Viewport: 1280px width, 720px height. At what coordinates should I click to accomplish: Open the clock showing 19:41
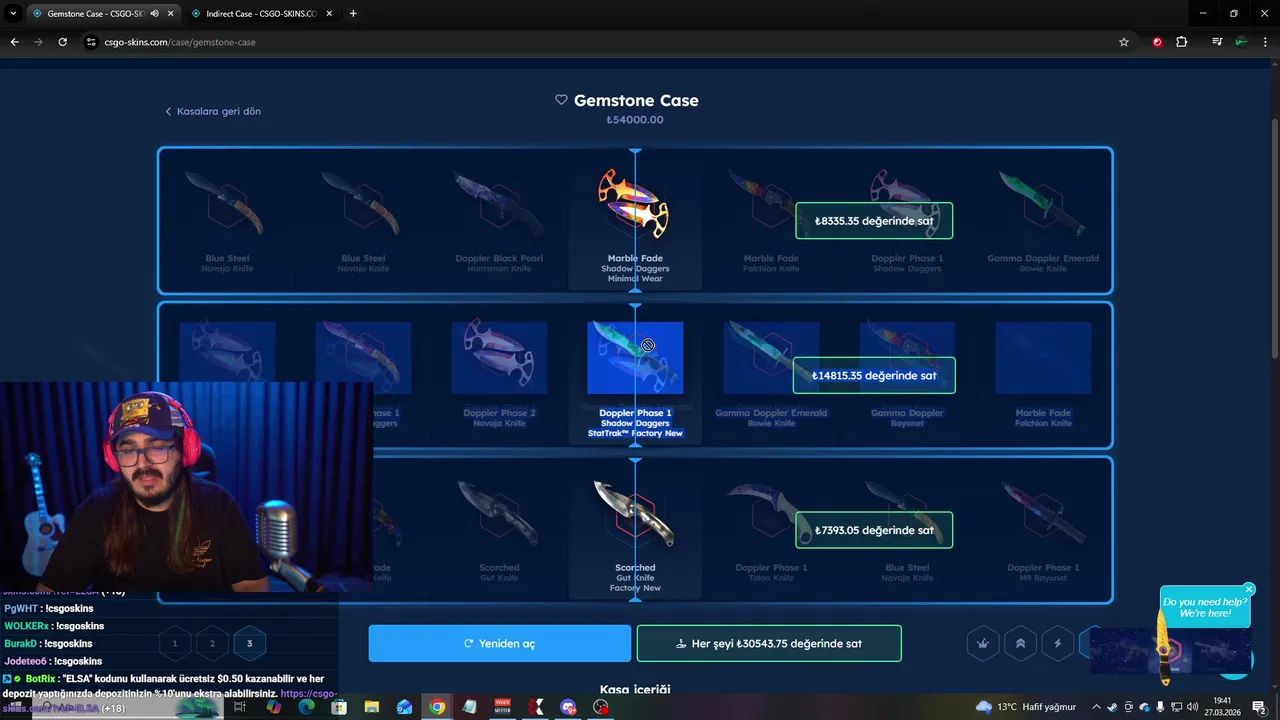click(1222, 706)
